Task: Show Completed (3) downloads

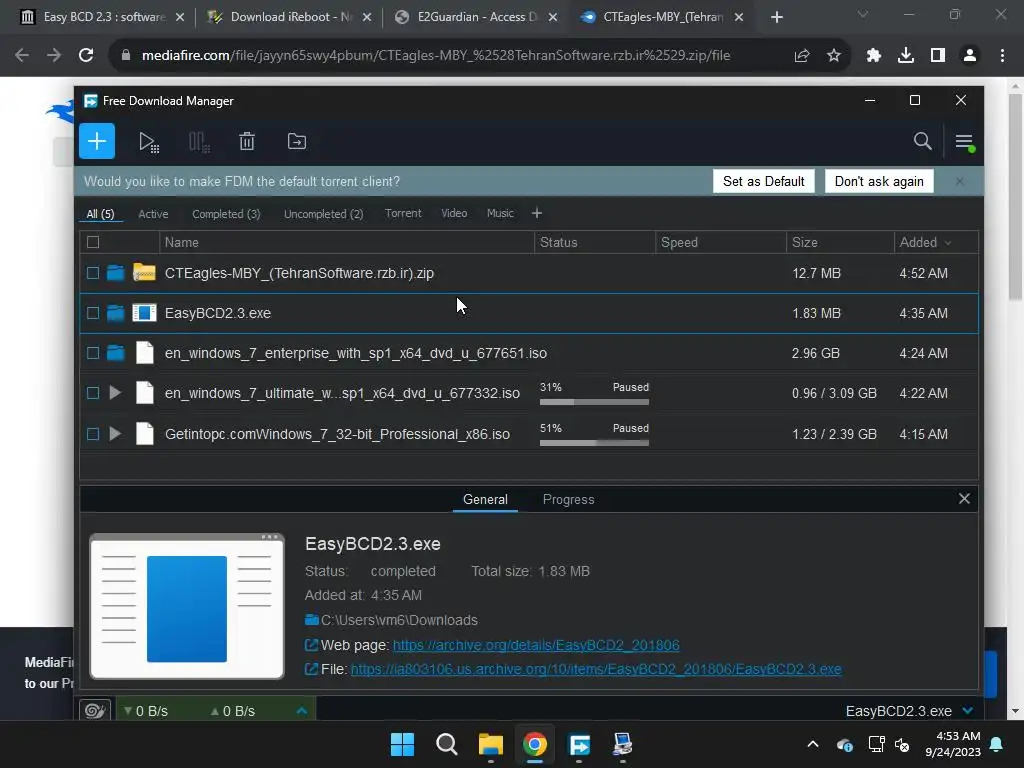Action: pyautogui.click(x=226, y=214)
